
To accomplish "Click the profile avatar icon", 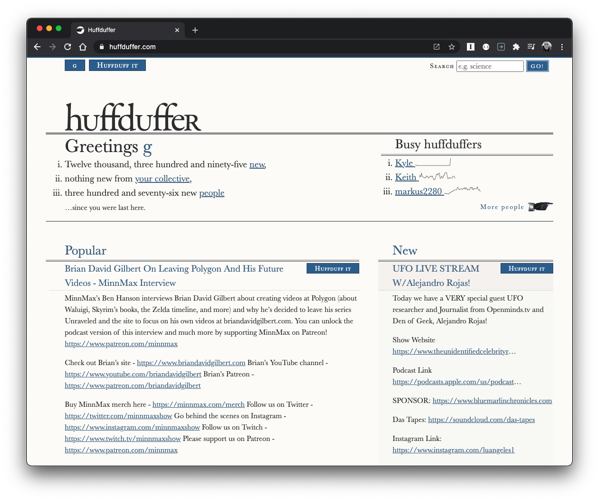I will tap(547, 47).
